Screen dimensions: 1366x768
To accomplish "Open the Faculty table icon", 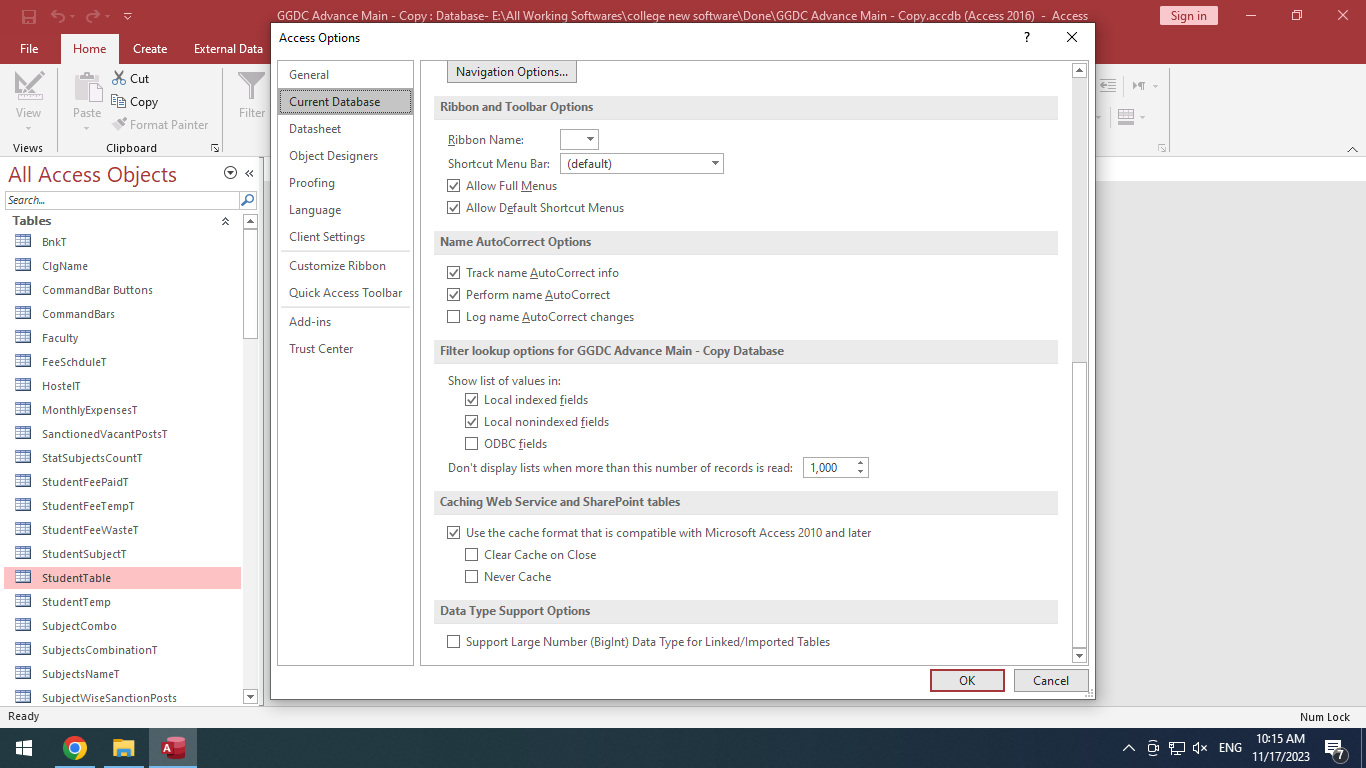I will [23, 337].
